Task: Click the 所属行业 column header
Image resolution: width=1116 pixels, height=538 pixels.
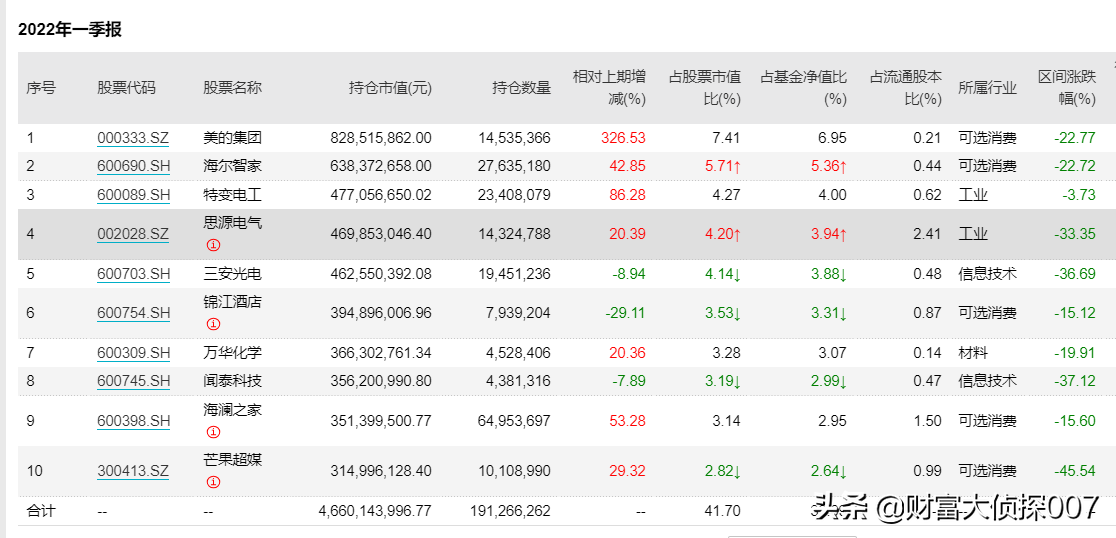Action: [x=987, y=88]
